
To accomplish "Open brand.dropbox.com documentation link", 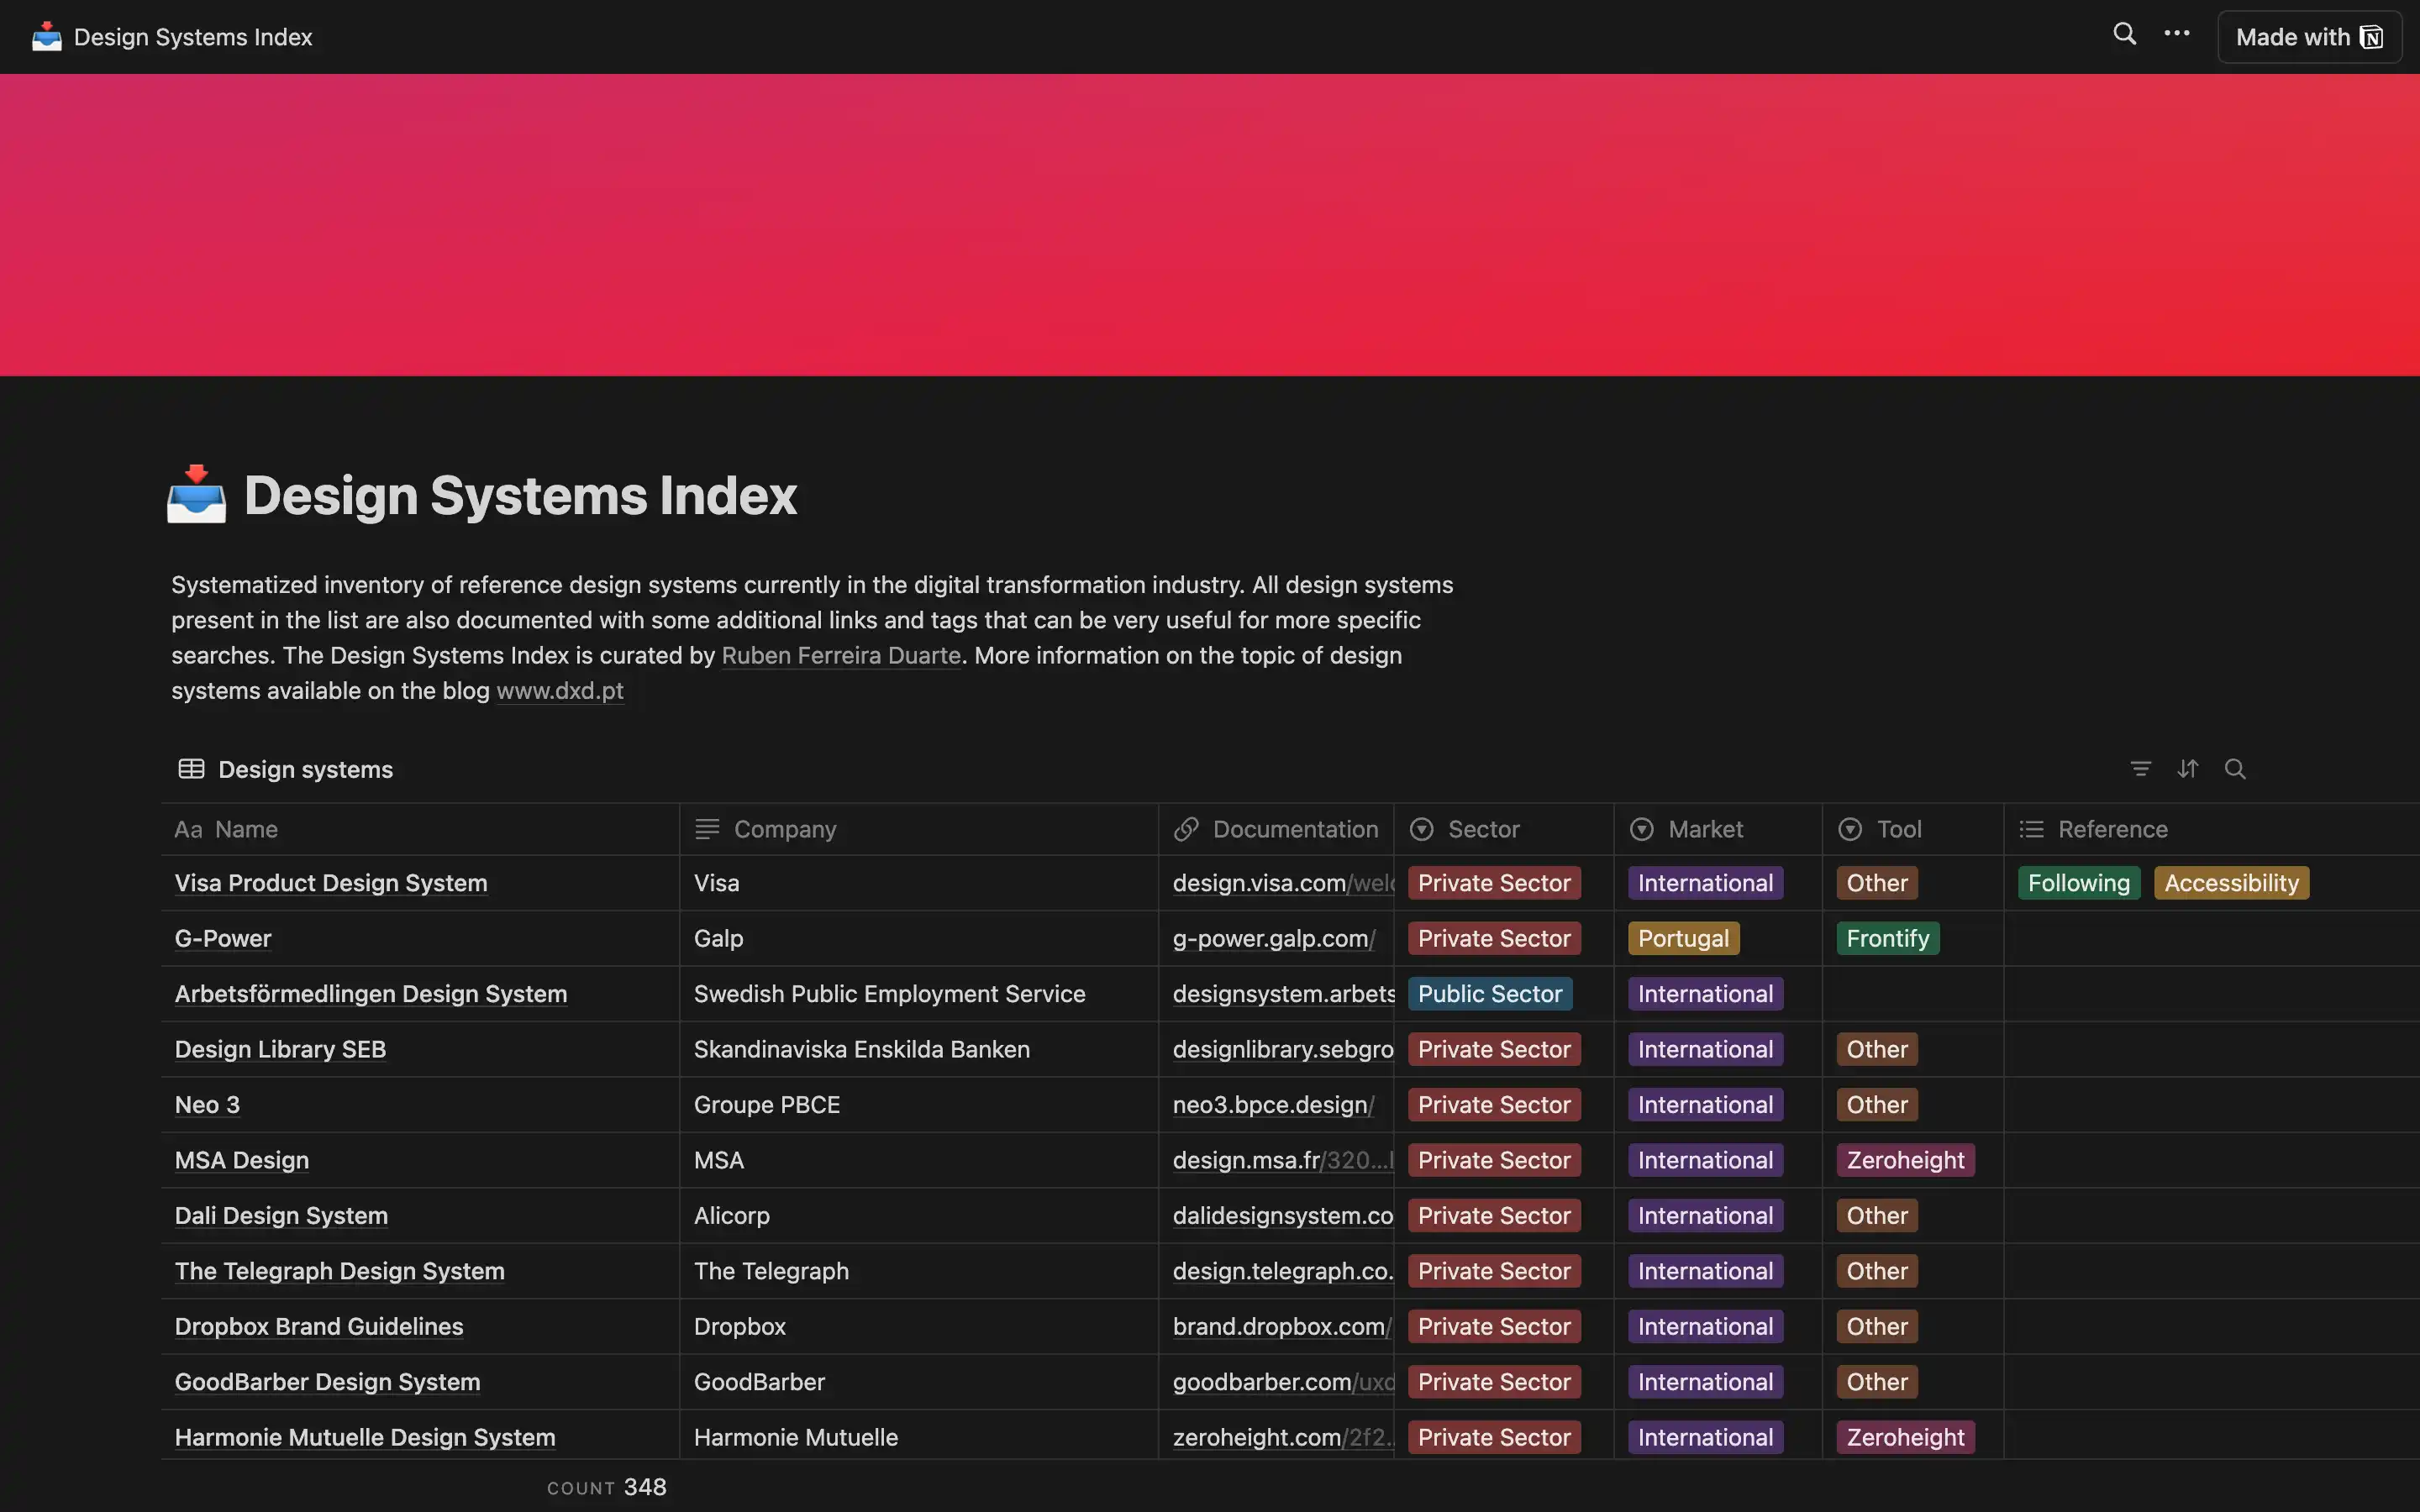I will pyautogui.click(x=1282, y=1327).
